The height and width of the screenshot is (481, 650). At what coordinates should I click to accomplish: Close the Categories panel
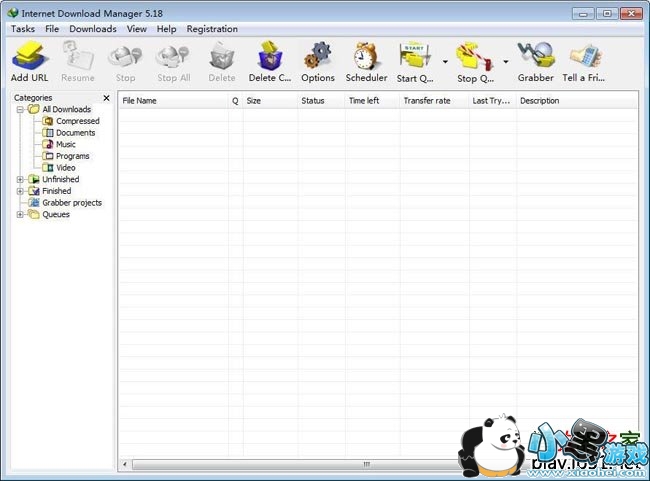click(x=107, y=98)
